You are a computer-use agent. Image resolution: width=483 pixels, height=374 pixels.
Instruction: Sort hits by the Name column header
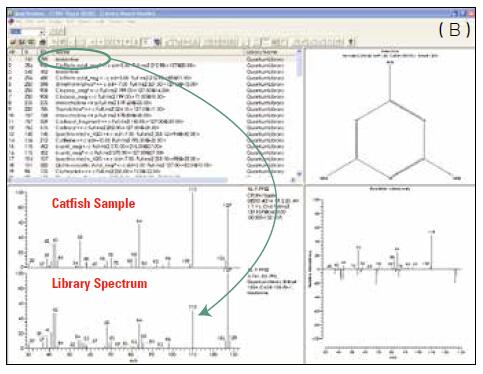(x=62, y=52)
